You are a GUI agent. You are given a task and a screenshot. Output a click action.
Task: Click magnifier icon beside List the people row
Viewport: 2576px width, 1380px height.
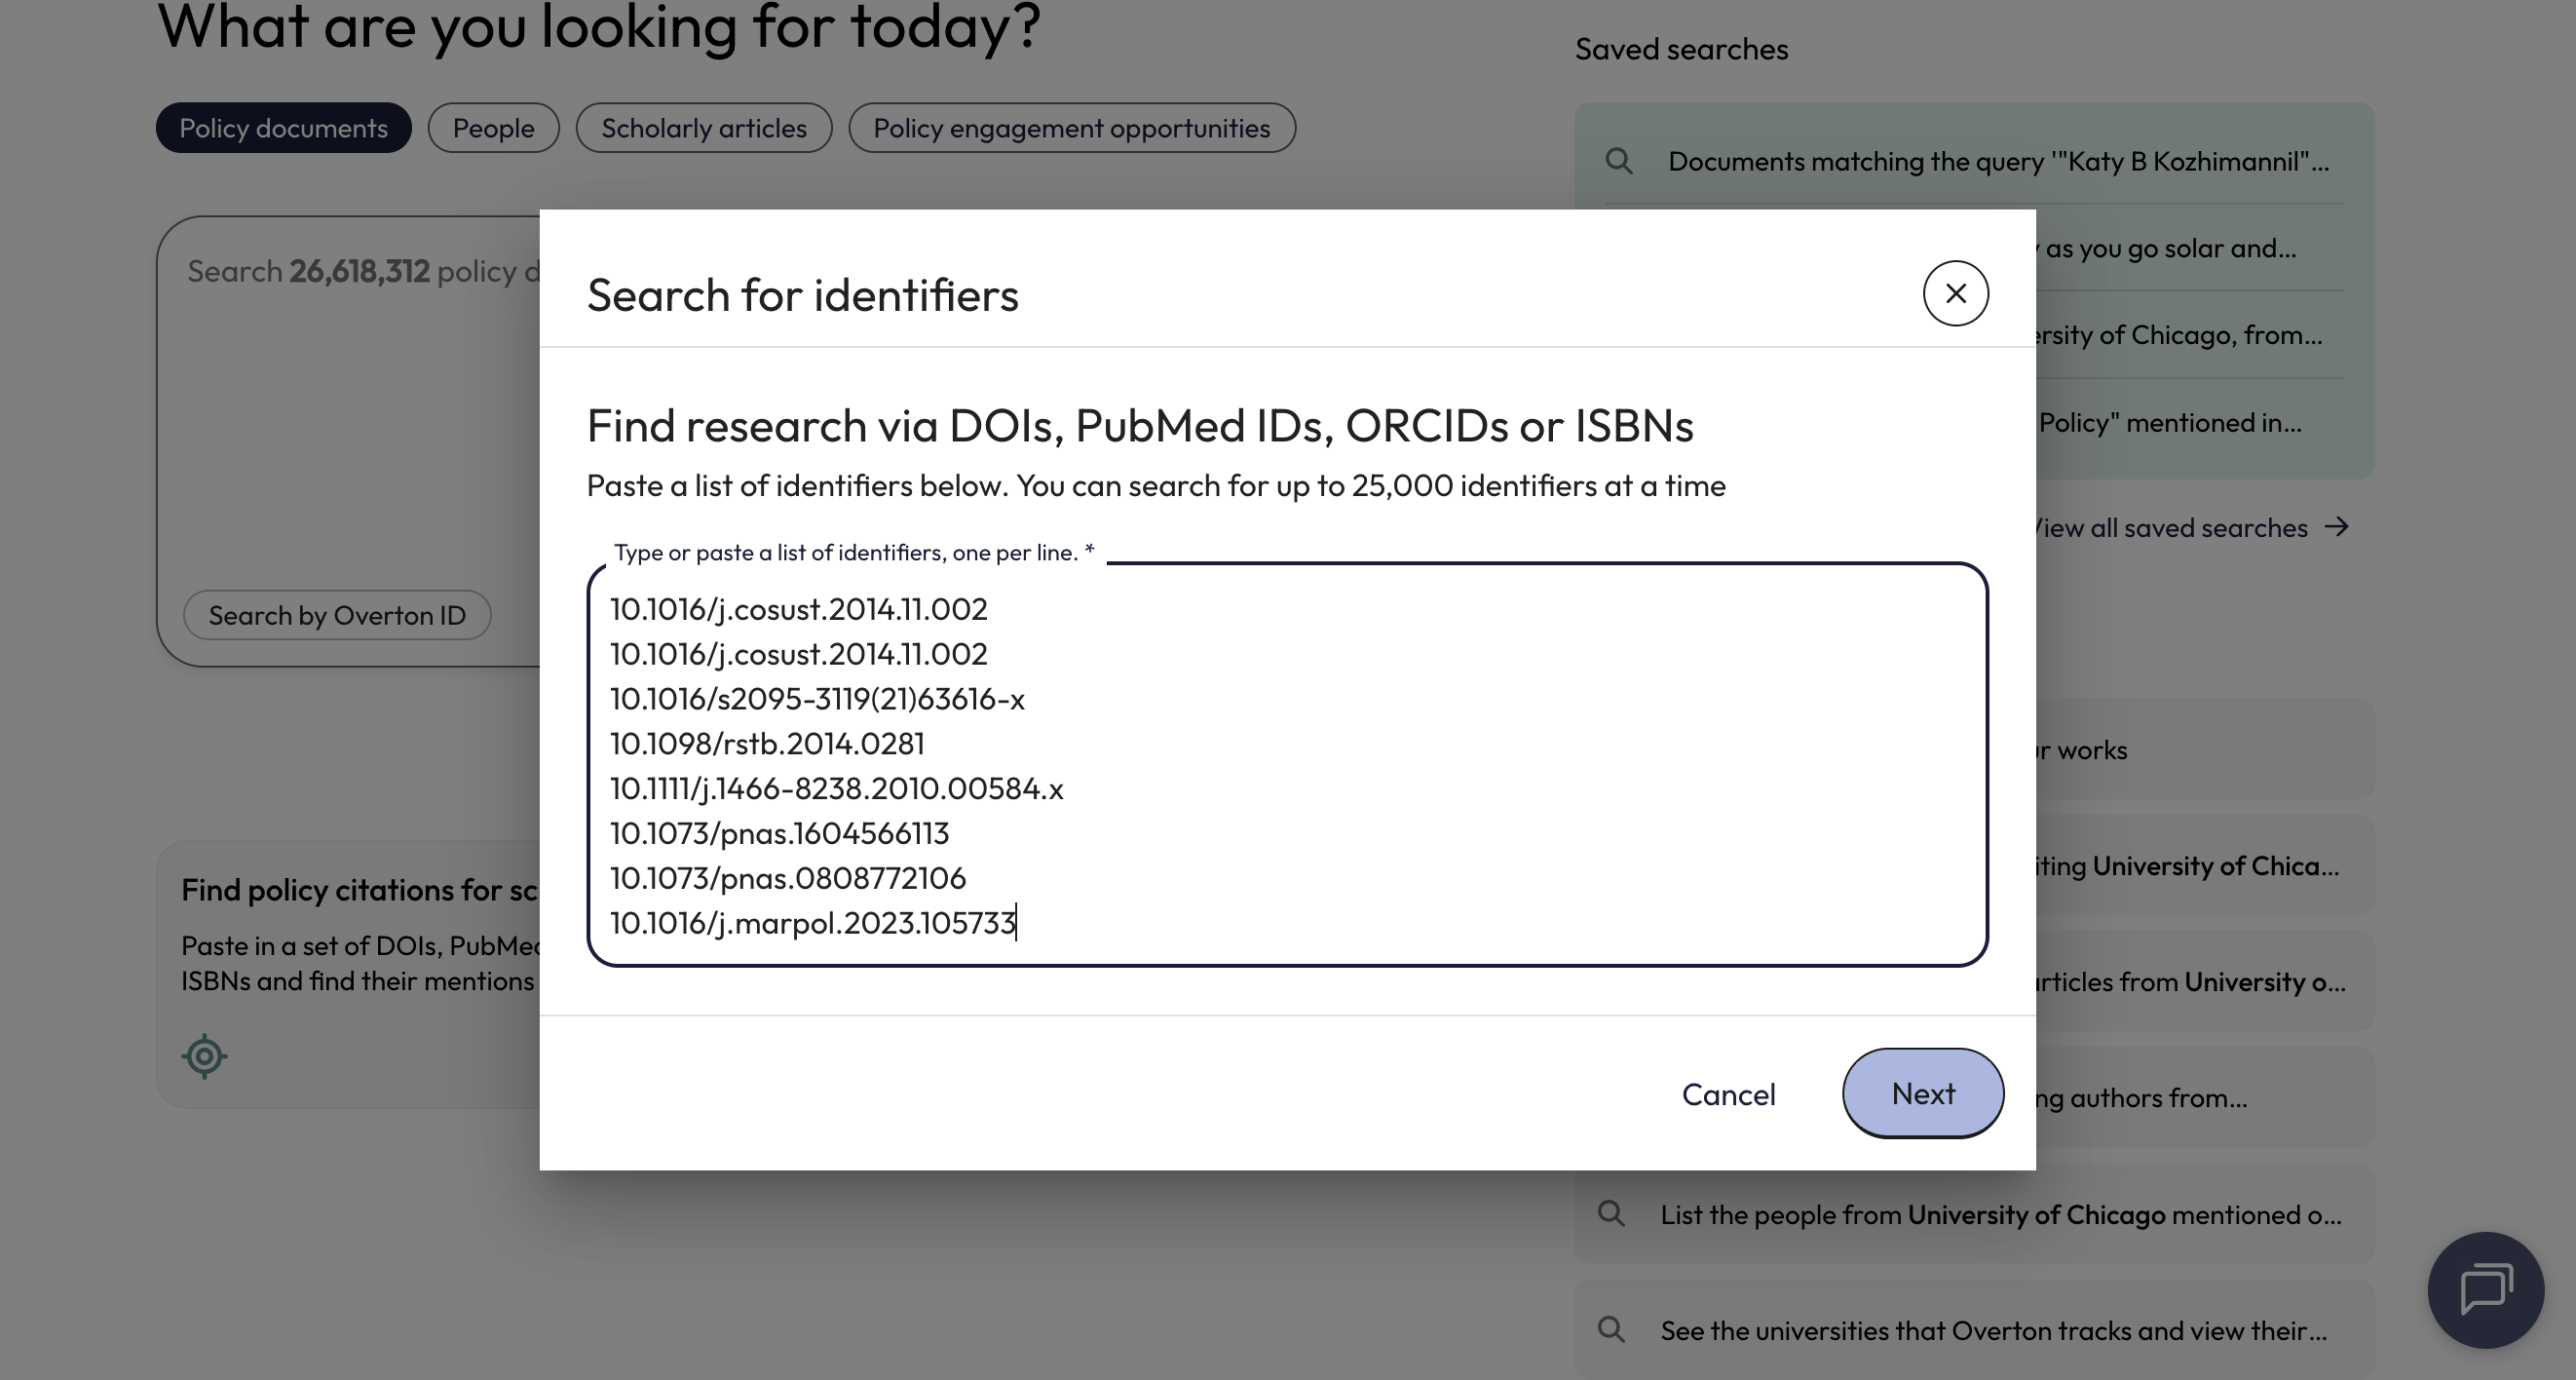click(1610, 1213)
